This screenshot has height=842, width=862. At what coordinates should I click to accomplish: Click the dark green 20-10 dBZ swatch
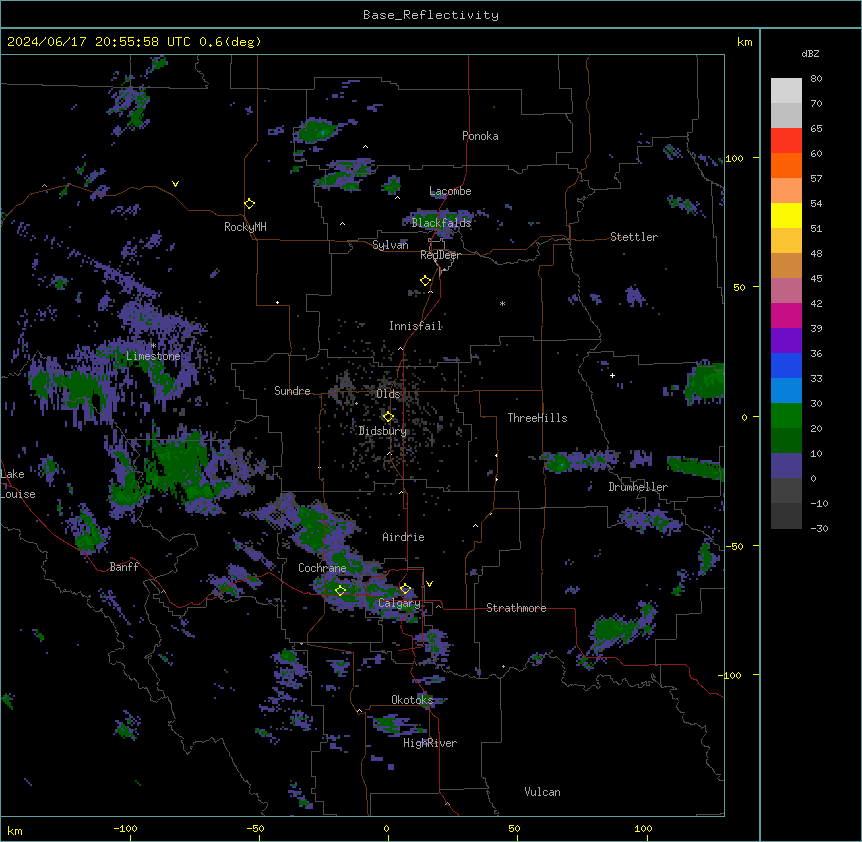786,440
